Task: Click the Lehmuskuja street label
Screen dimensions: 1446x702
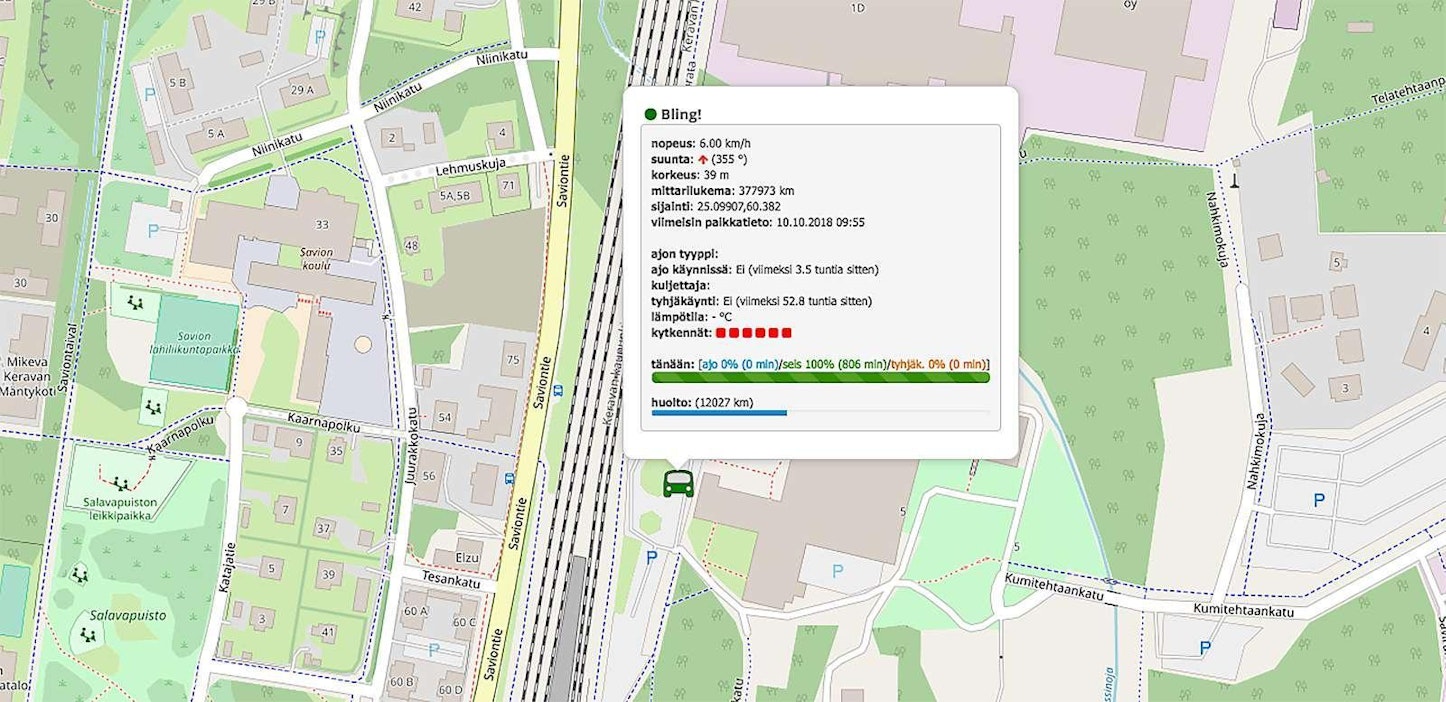Action: [470, 171]
